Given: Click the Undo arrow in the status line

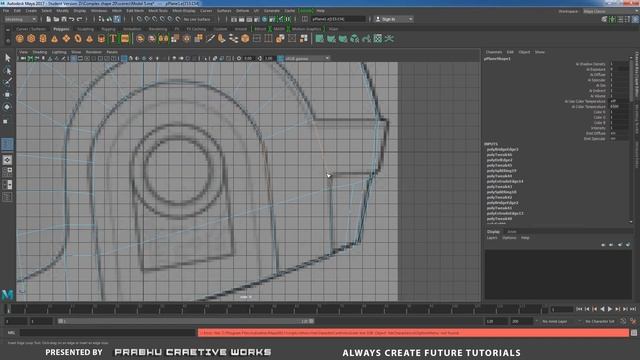Looking at the screenshot, I should [71, 19].
